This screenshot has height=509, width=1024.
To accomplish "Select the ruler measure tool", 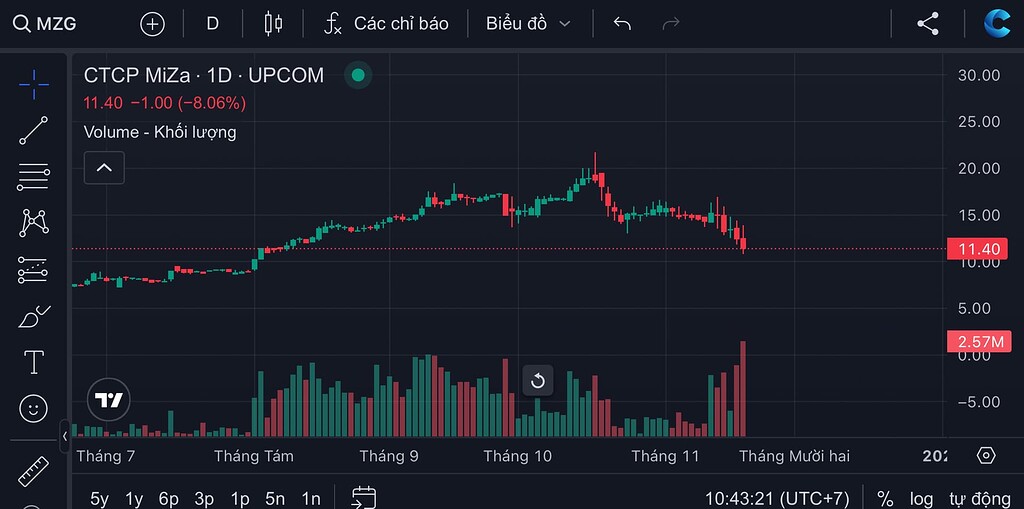I will (x=34, y=470).
